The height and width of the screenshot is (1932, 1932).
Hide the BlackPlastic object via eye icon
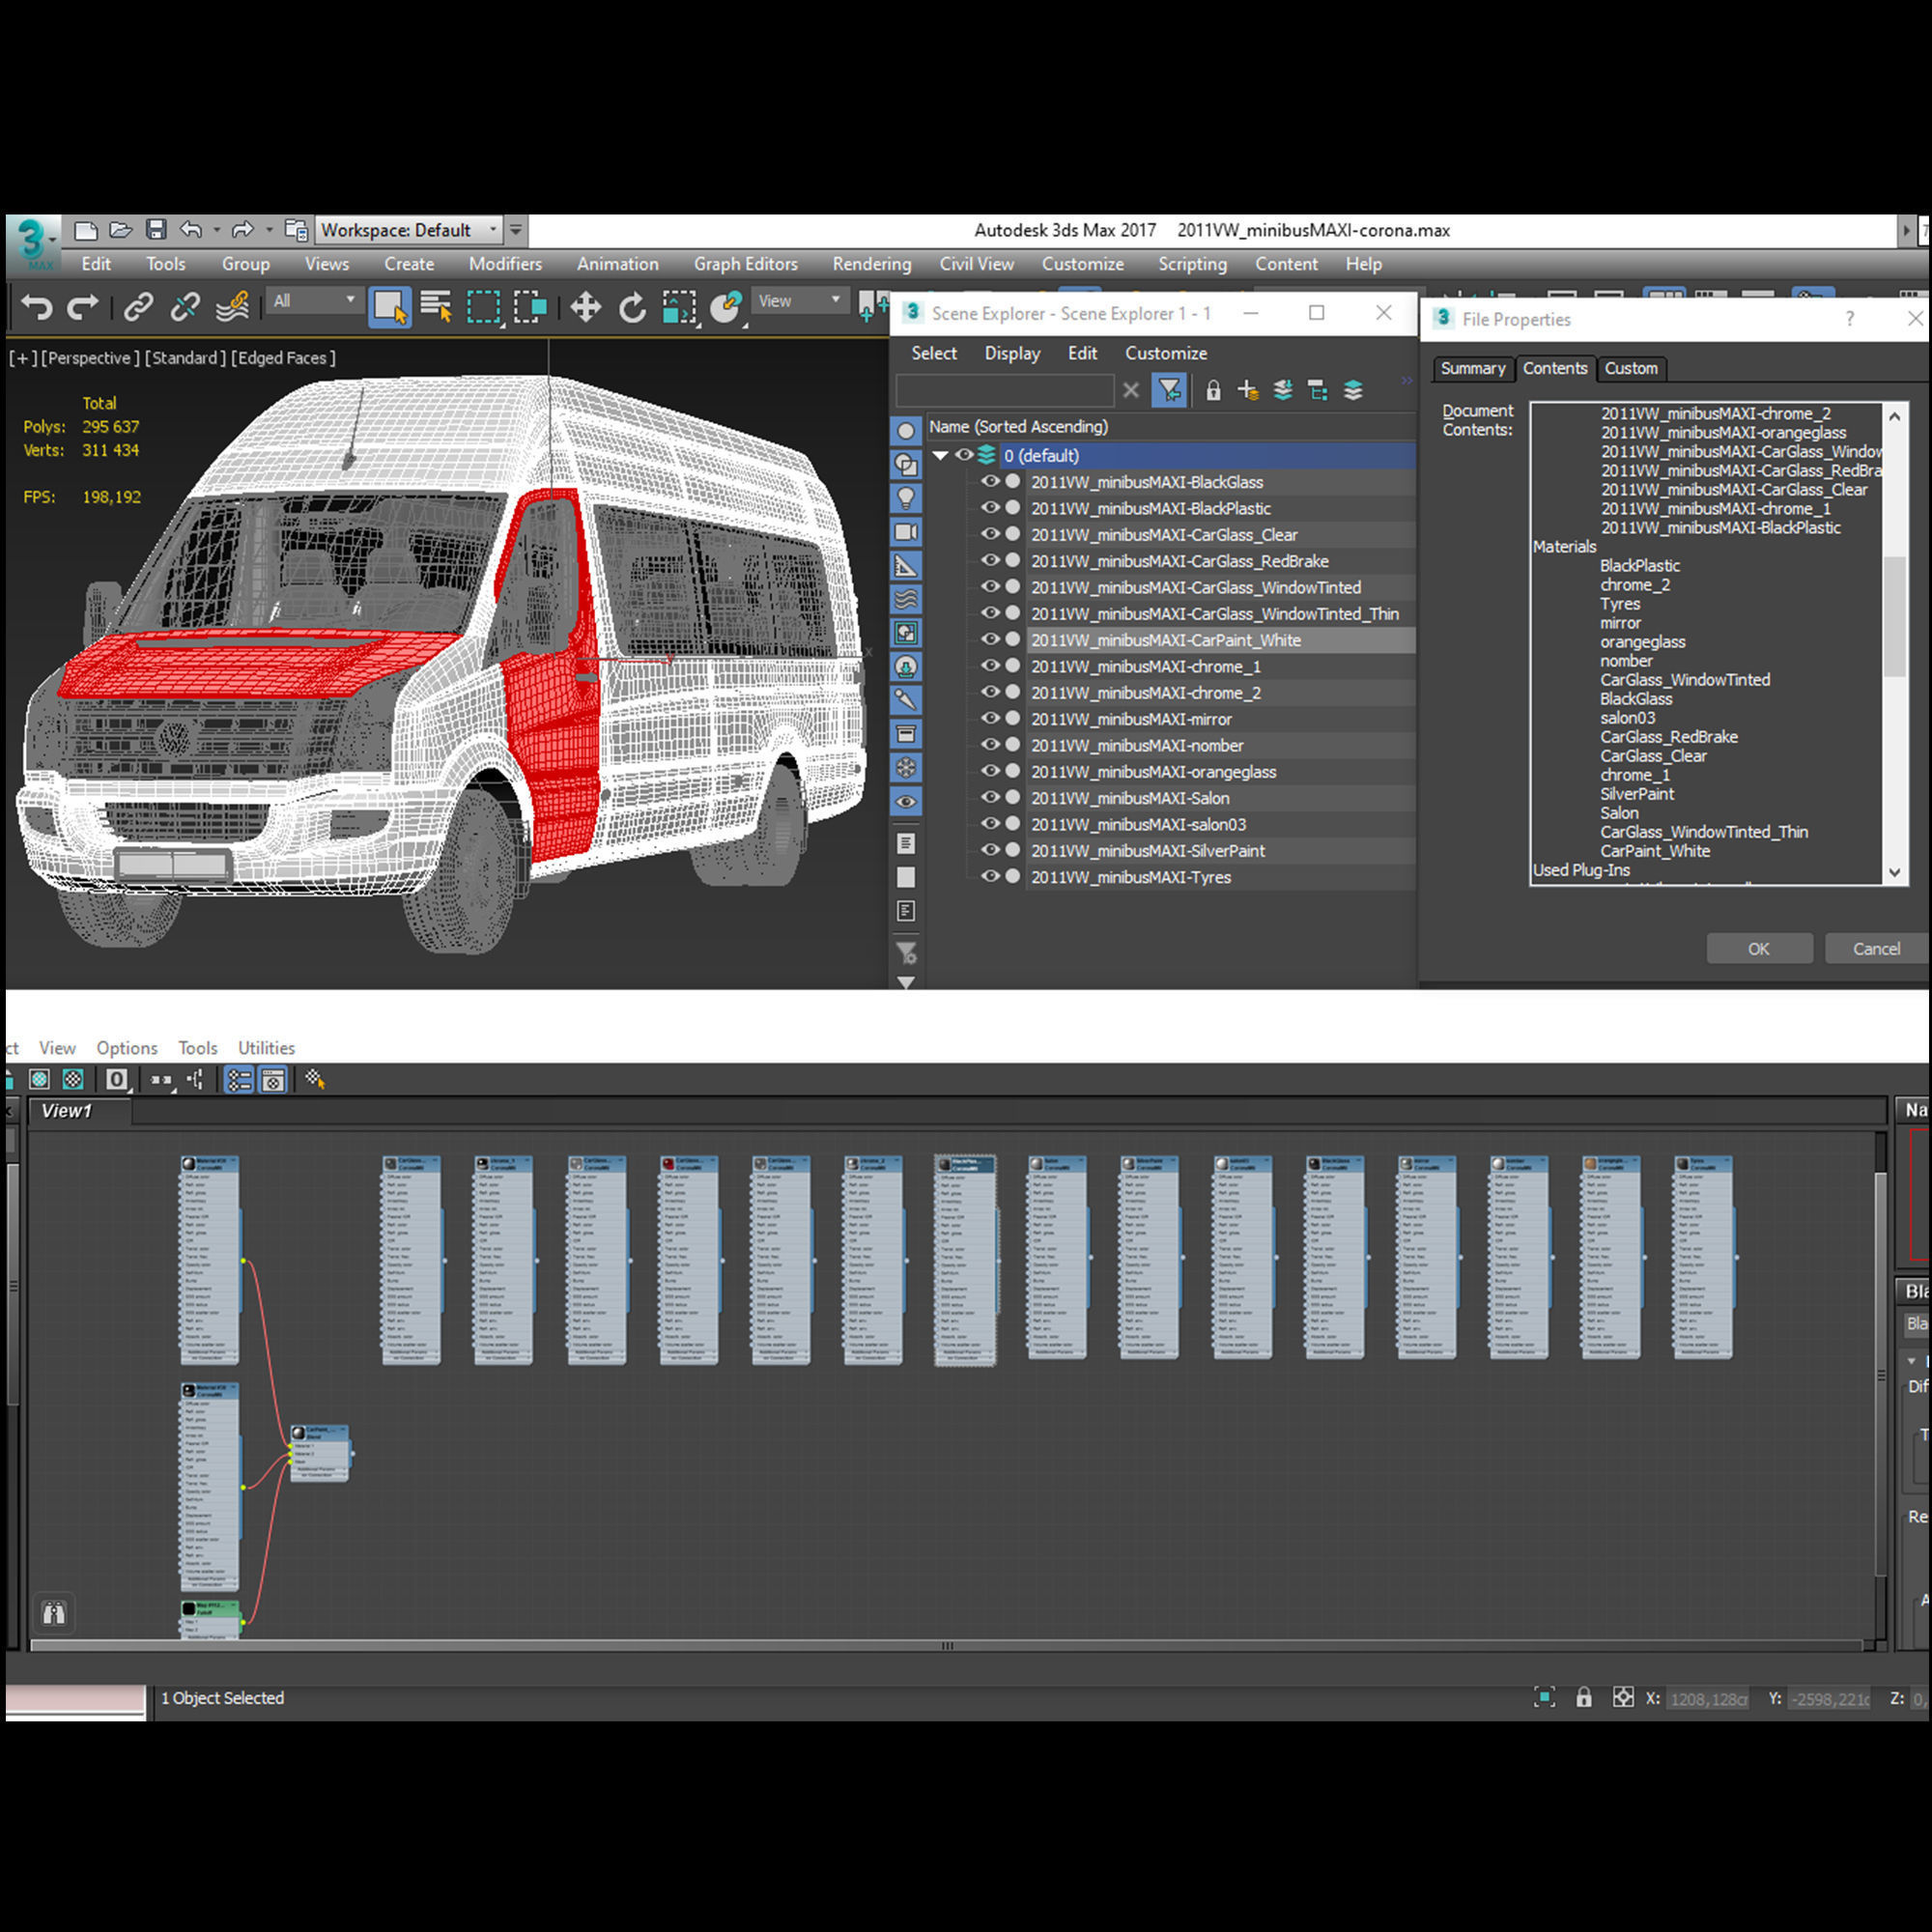tap(990, 508)
